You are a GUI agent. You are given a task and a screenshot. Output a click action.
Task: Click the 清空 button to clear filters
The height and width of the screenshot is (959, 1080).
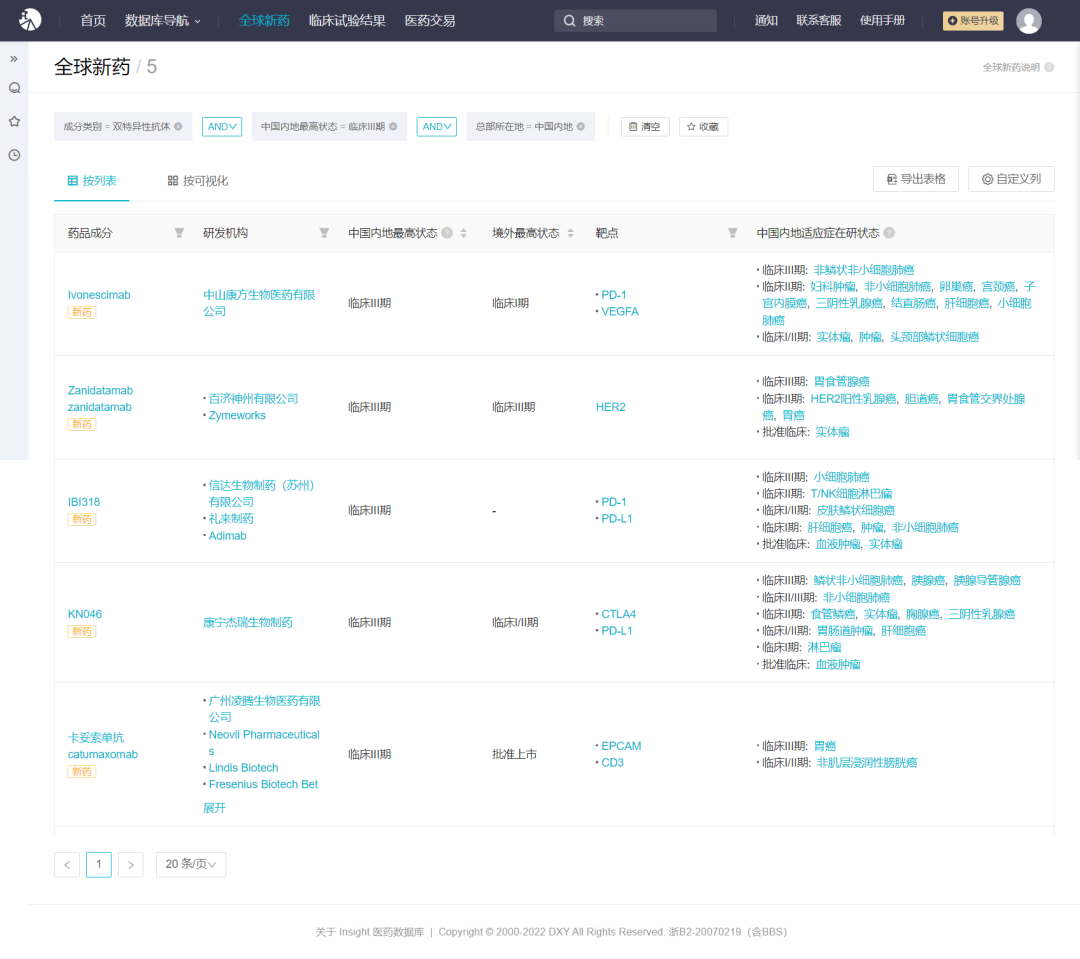645,127
